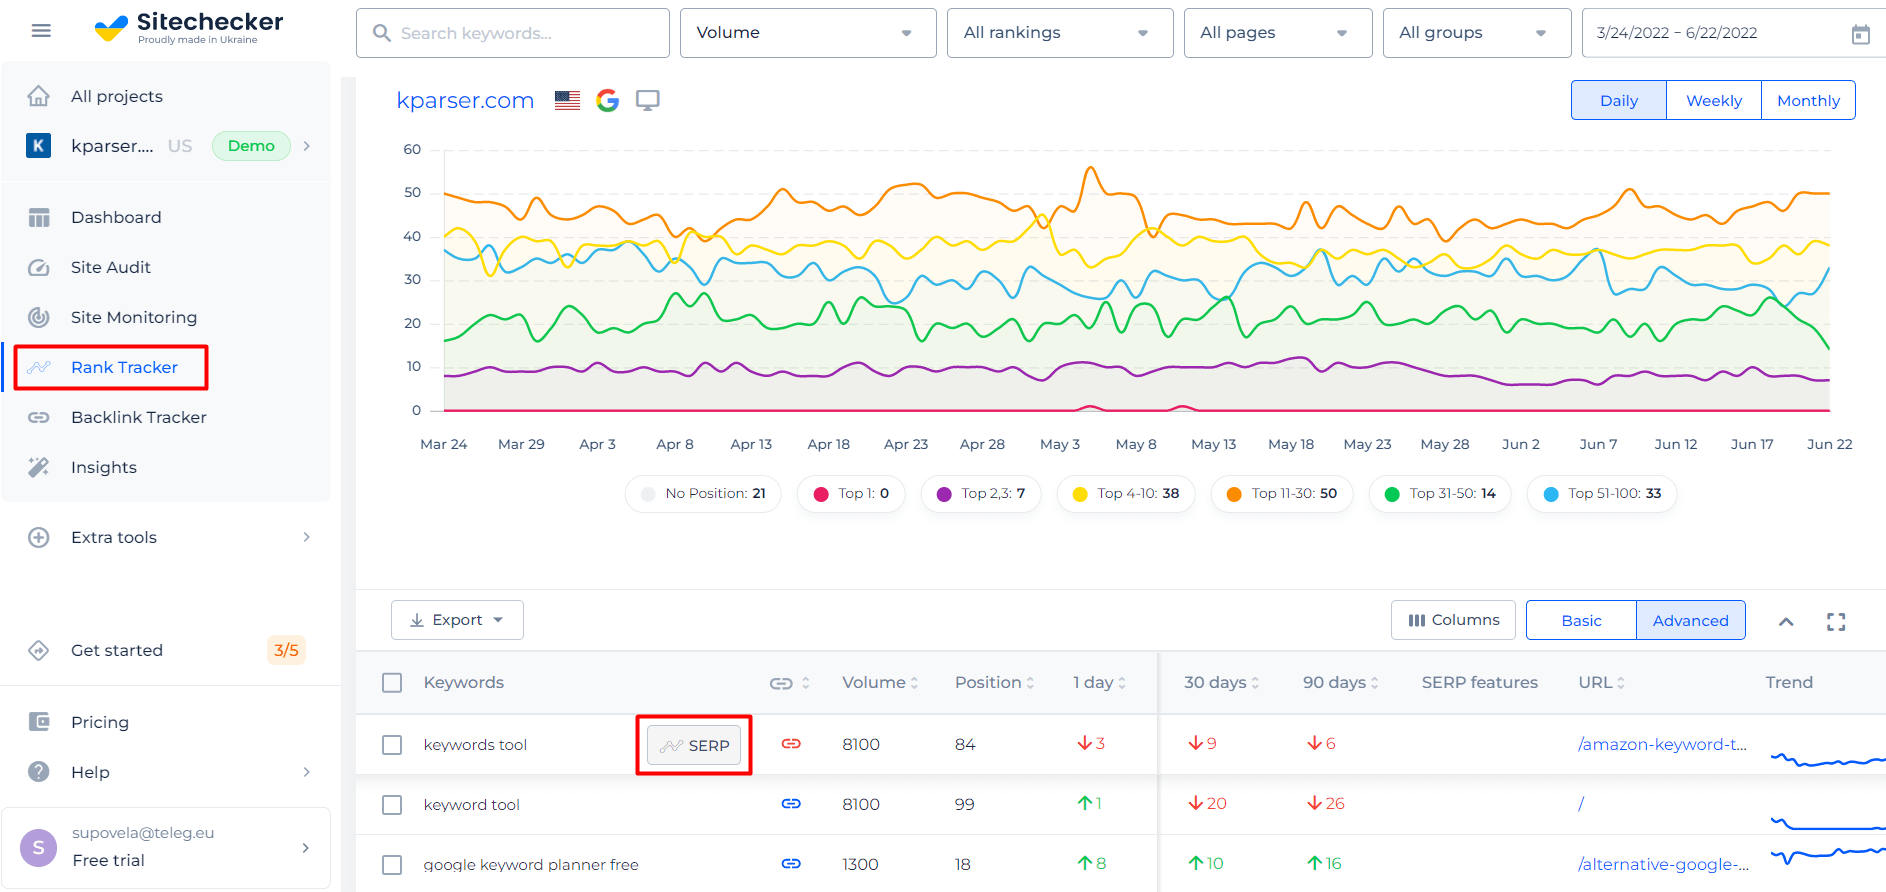
Task: Check 'google keyword planner free' row checkbox
Action: point(392,865)
